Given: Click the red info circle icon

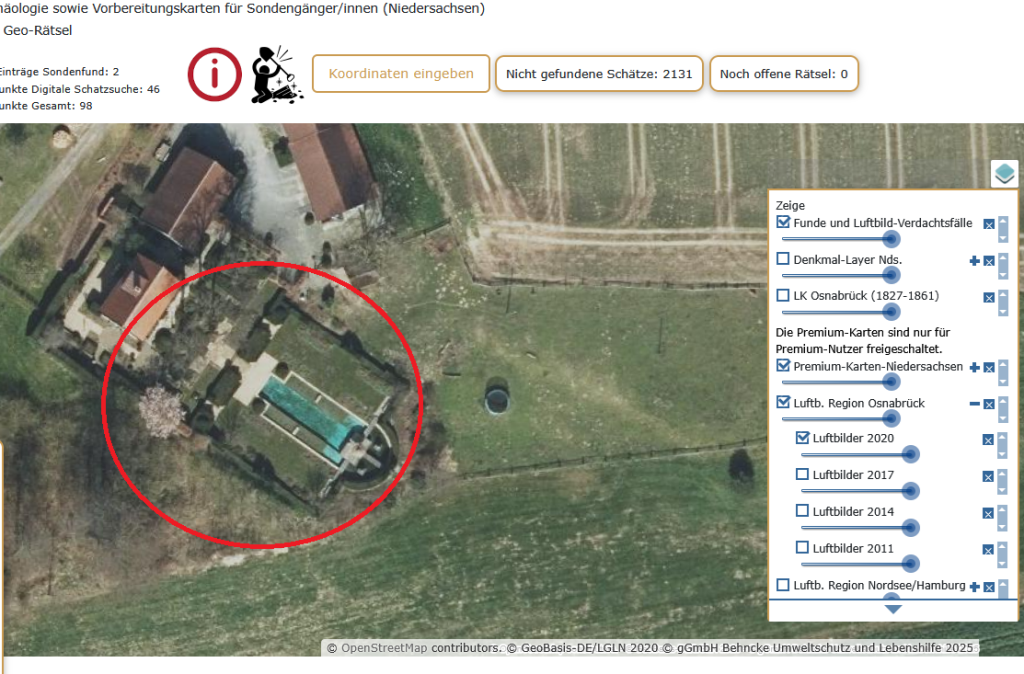Looking at the screenshot, I should (x=215, y=74).
